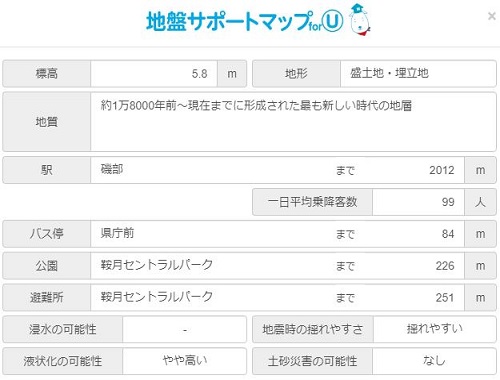500x380 pixels.
Task: Select the 一日平均乗降客数 label
Action: [312, 202]
